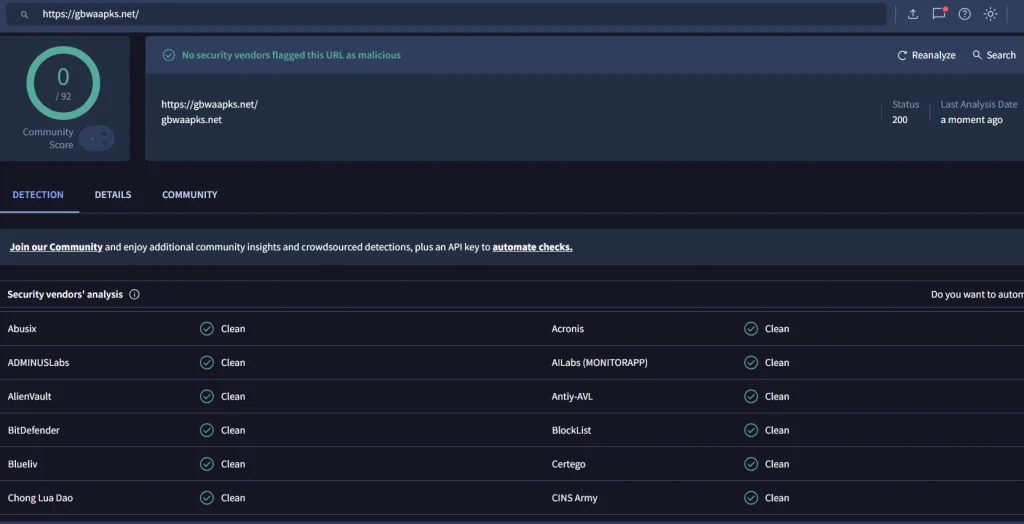This screenshot has height=524, width=1024.
Task: Click the info icon beside Security vendors' analysis
Action: coord(135,295)
